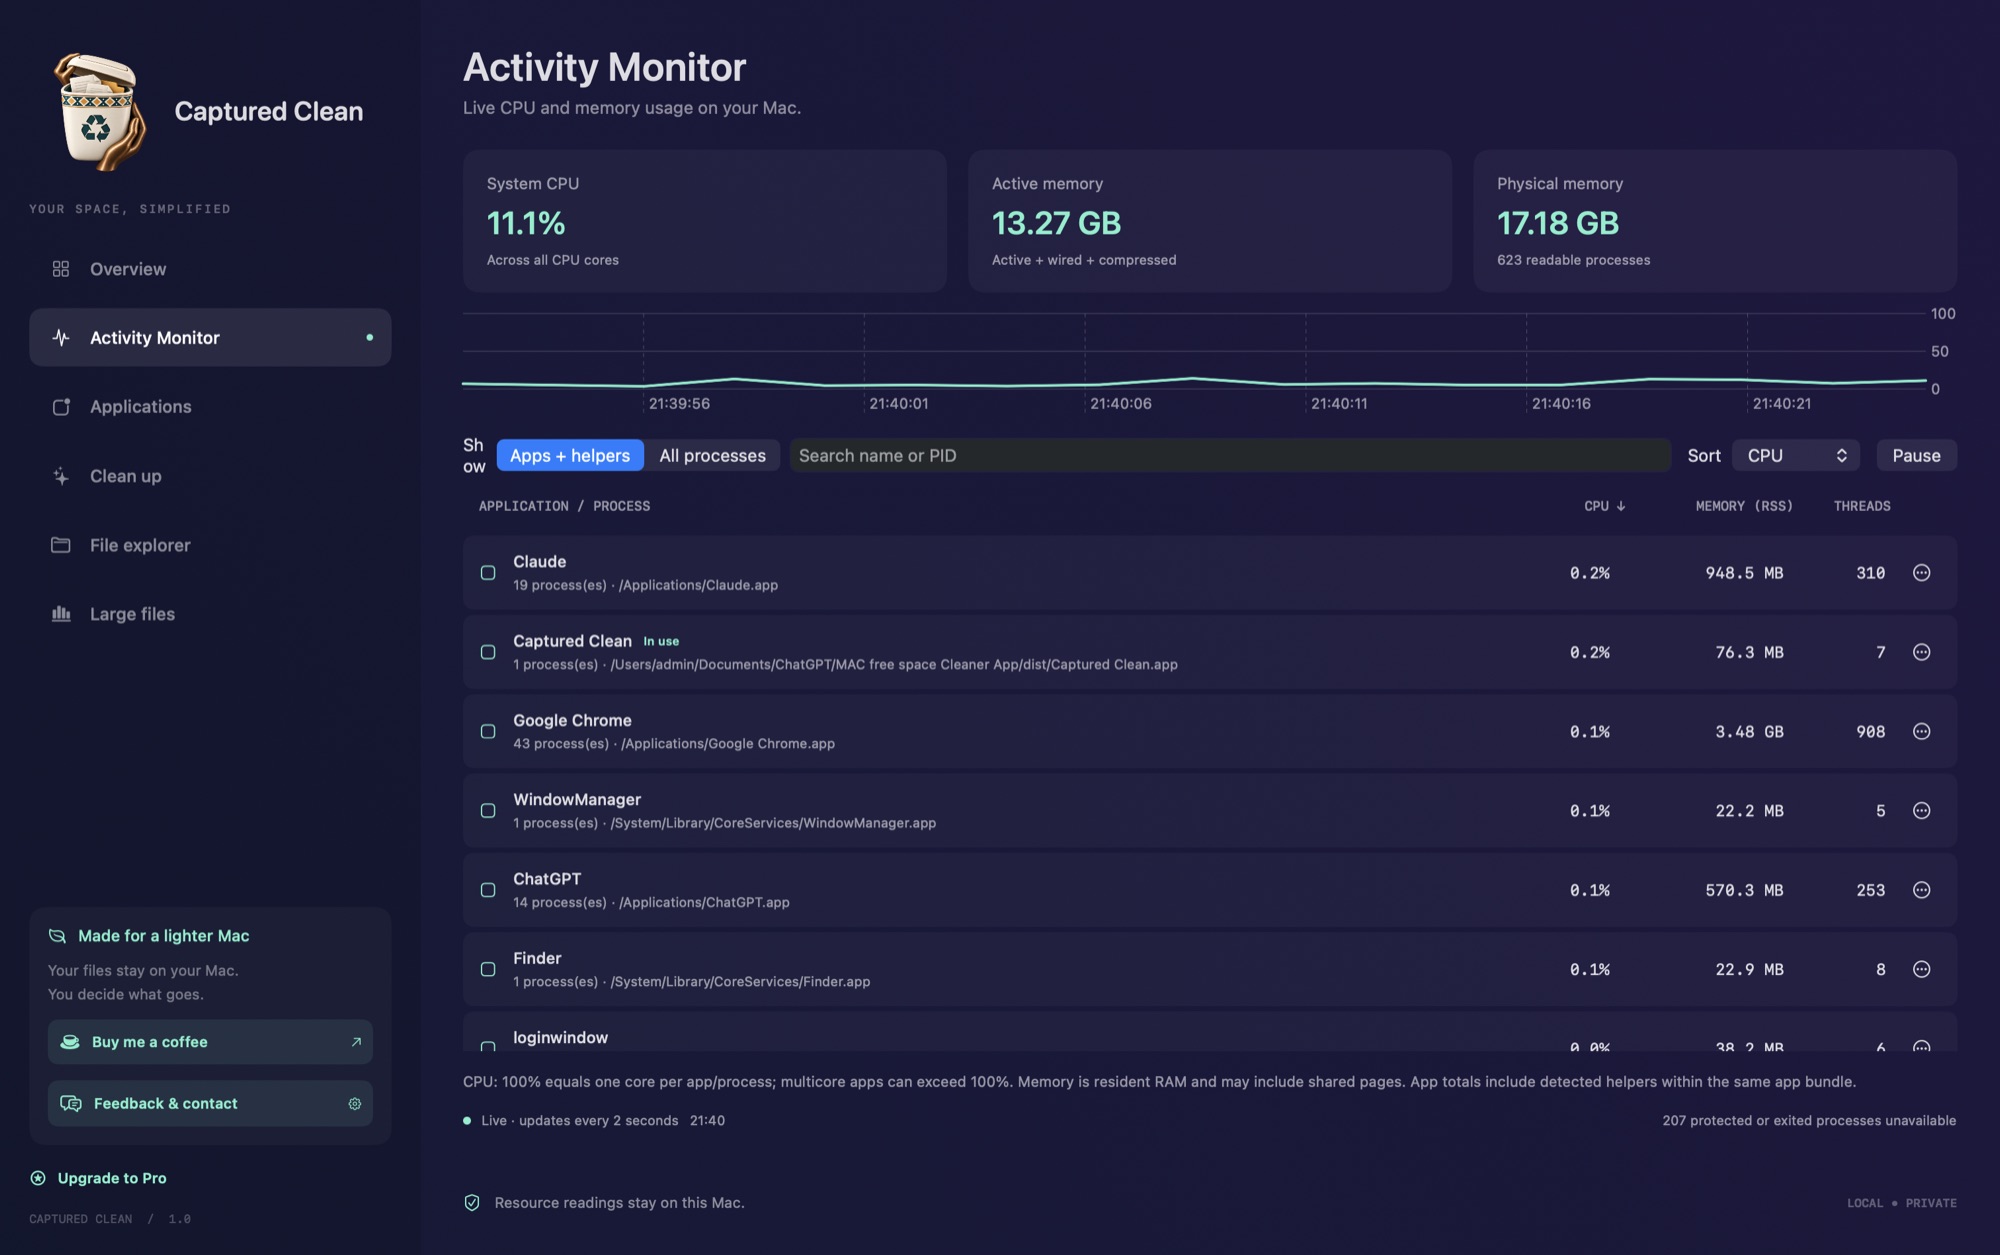Open more options for WindowManager row
The height and width of the screenshot is (1255, 2000).
pos(1921,811)
